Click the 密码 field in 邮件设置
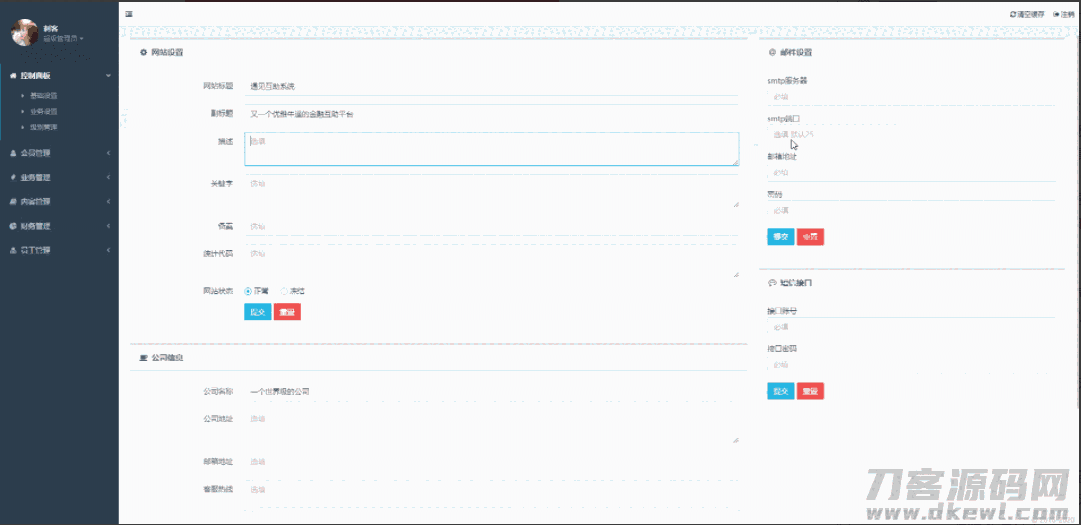1081x525 pixels. (x=911, y=210)
